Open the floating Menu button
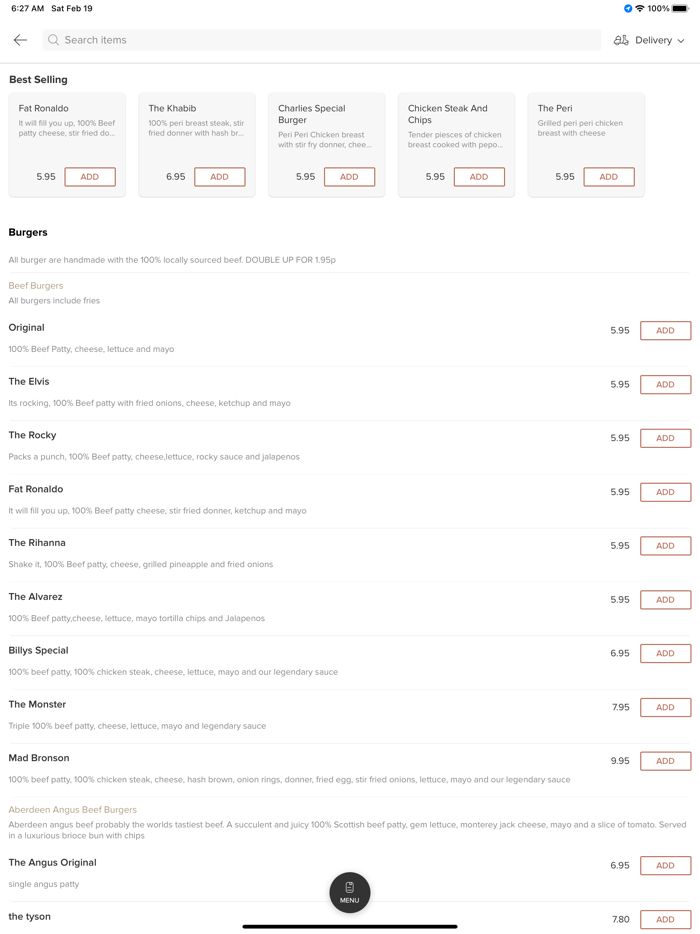This screenshot has width=700, height=934. (x=349, y=892)
